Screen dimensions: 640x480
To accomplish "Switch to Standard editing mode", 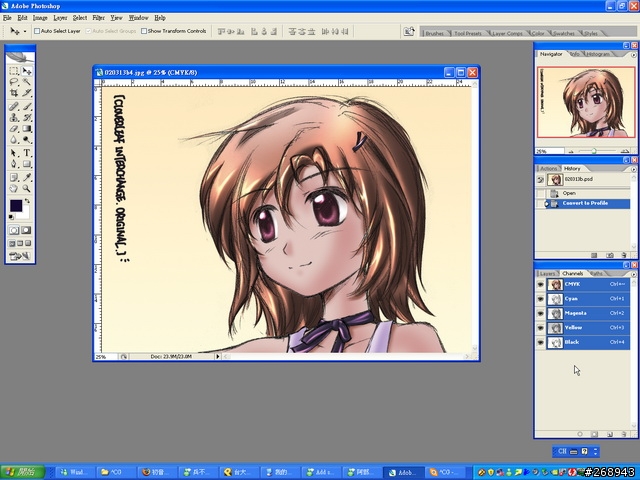I will point(14,230).
